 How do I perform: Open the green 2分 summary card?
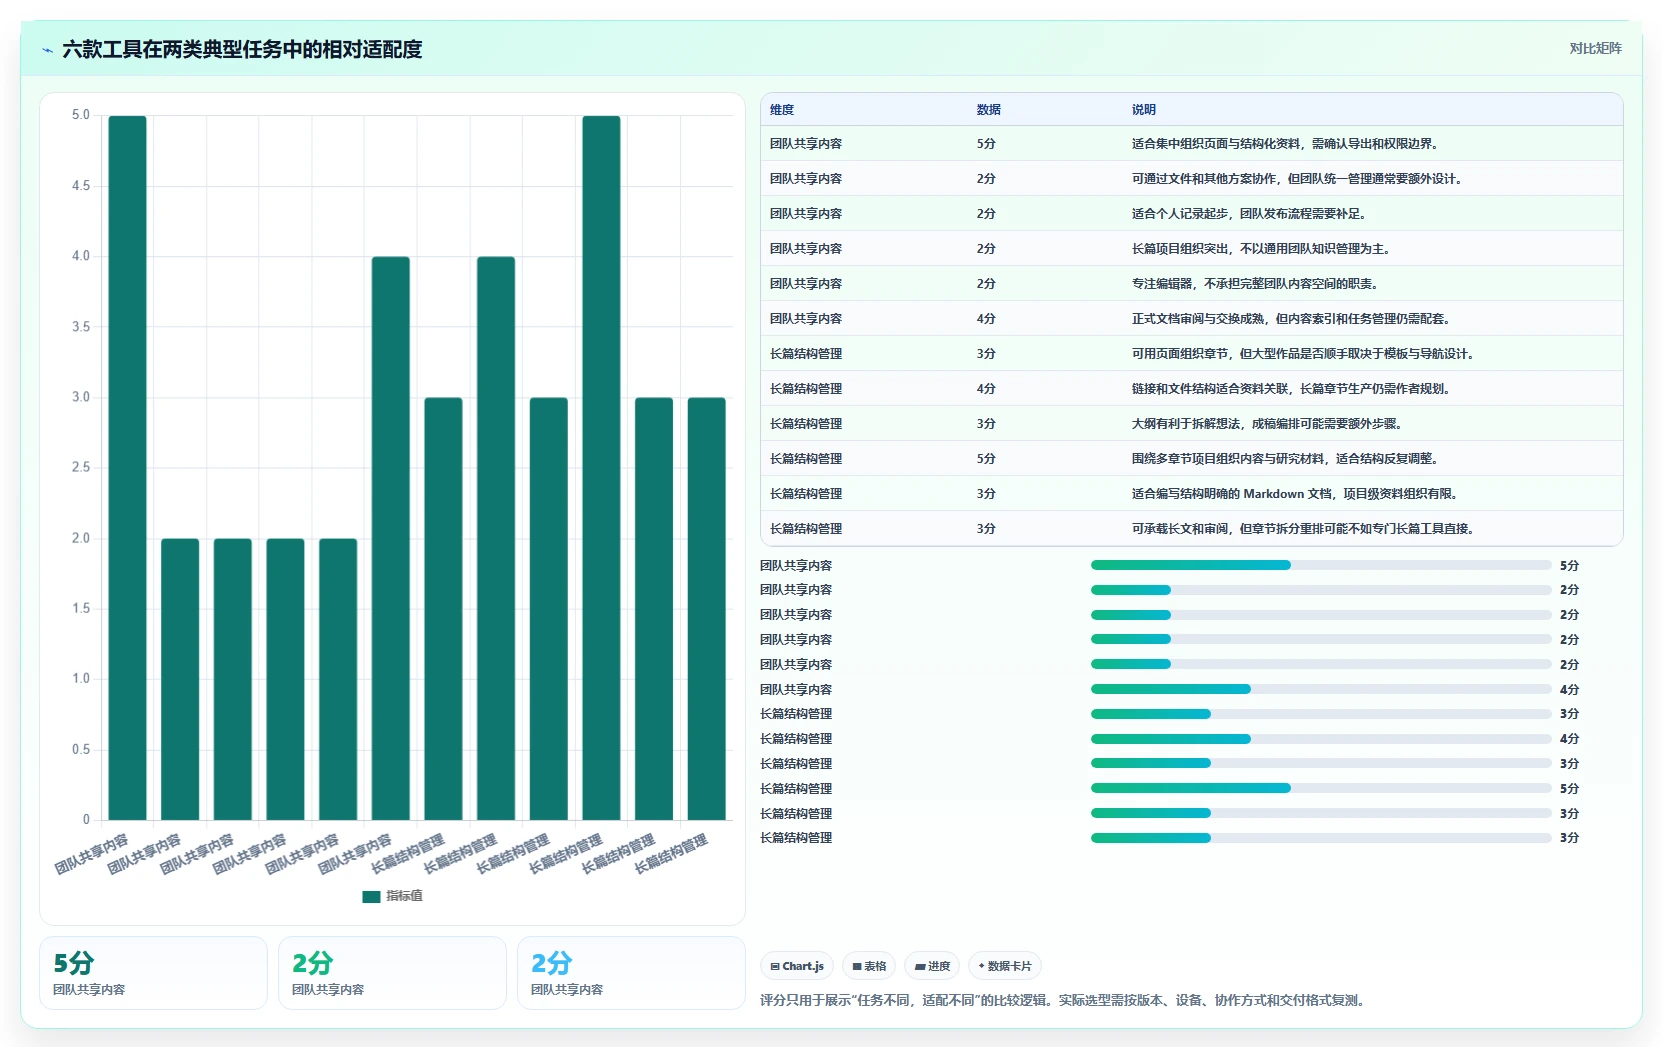pos(392,973)
